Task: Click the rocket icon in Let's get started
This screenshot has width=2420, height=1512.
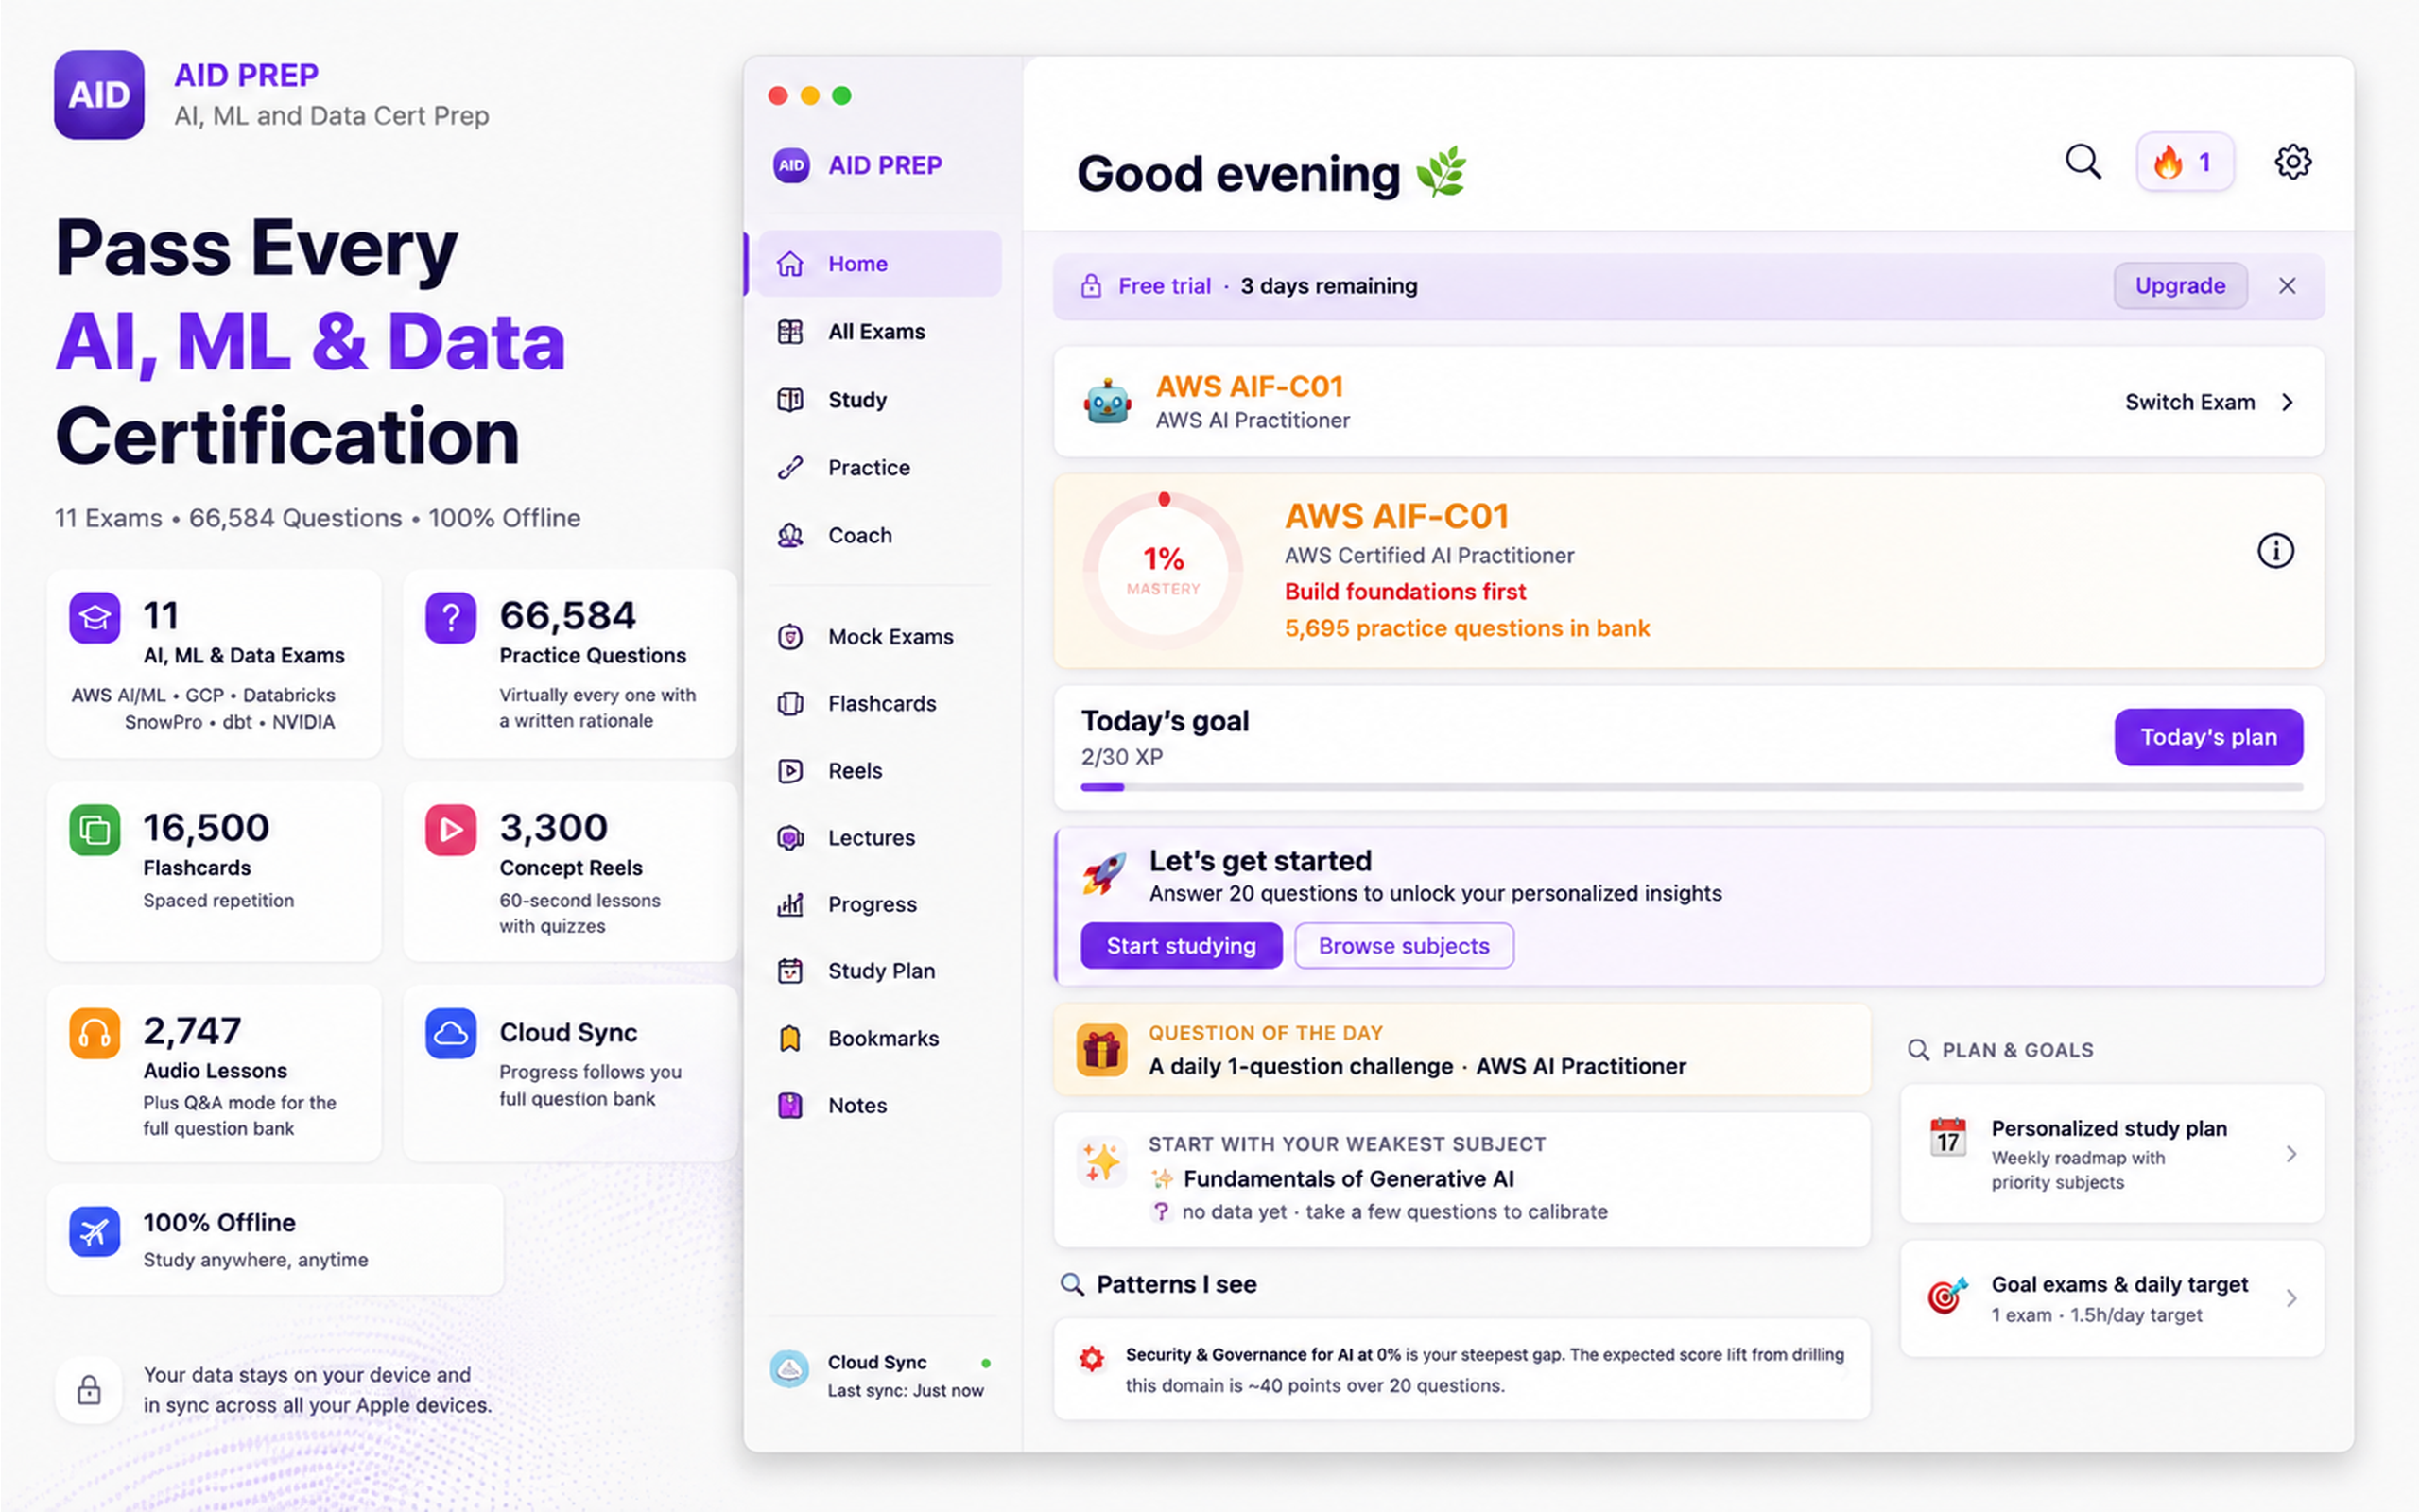Action: pyautogui.click(x=1104, y=873)
